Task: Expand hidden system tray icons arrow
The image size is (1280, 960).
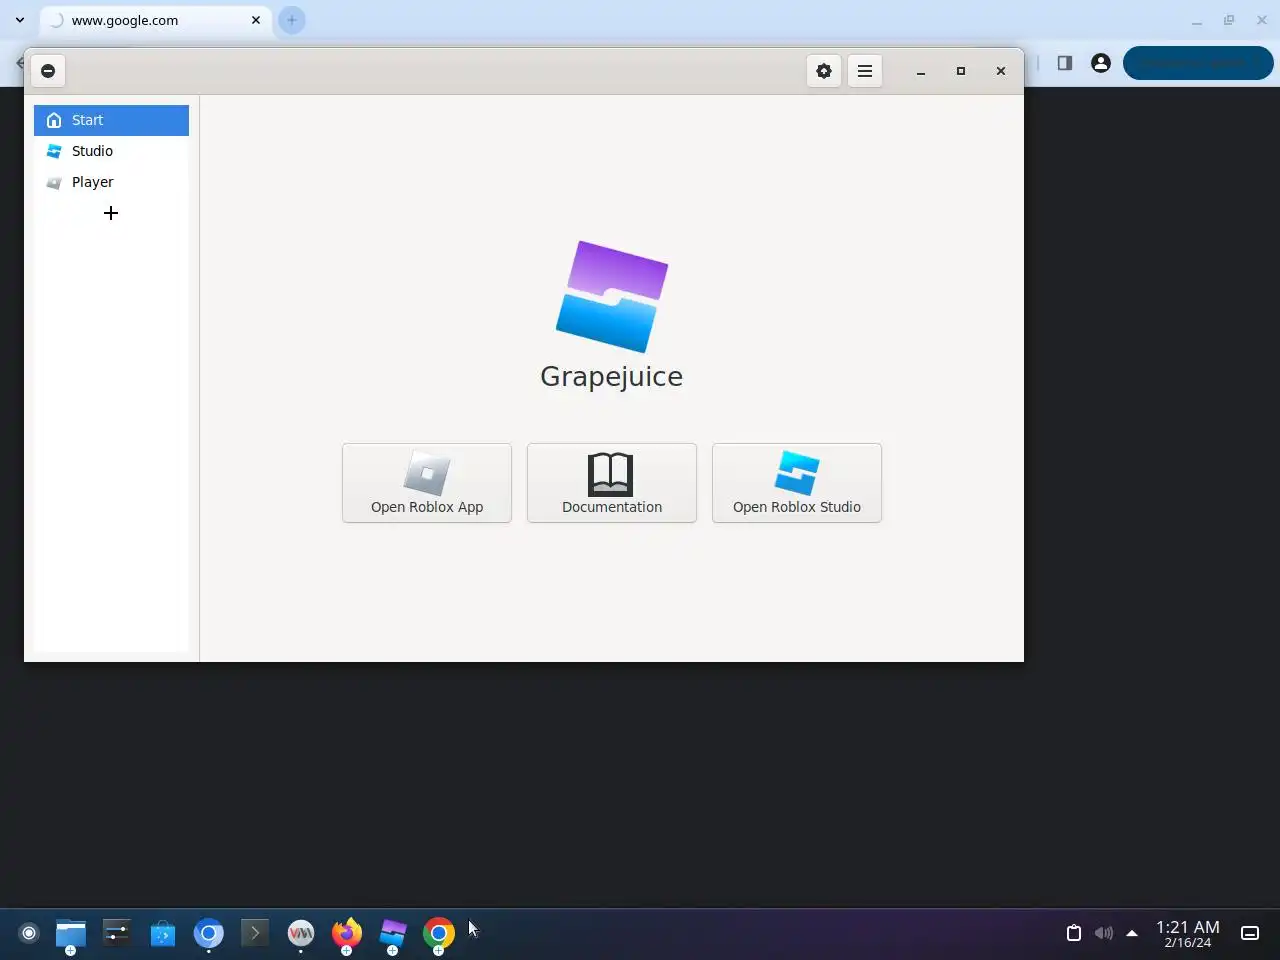Action: pos(1132,933)
